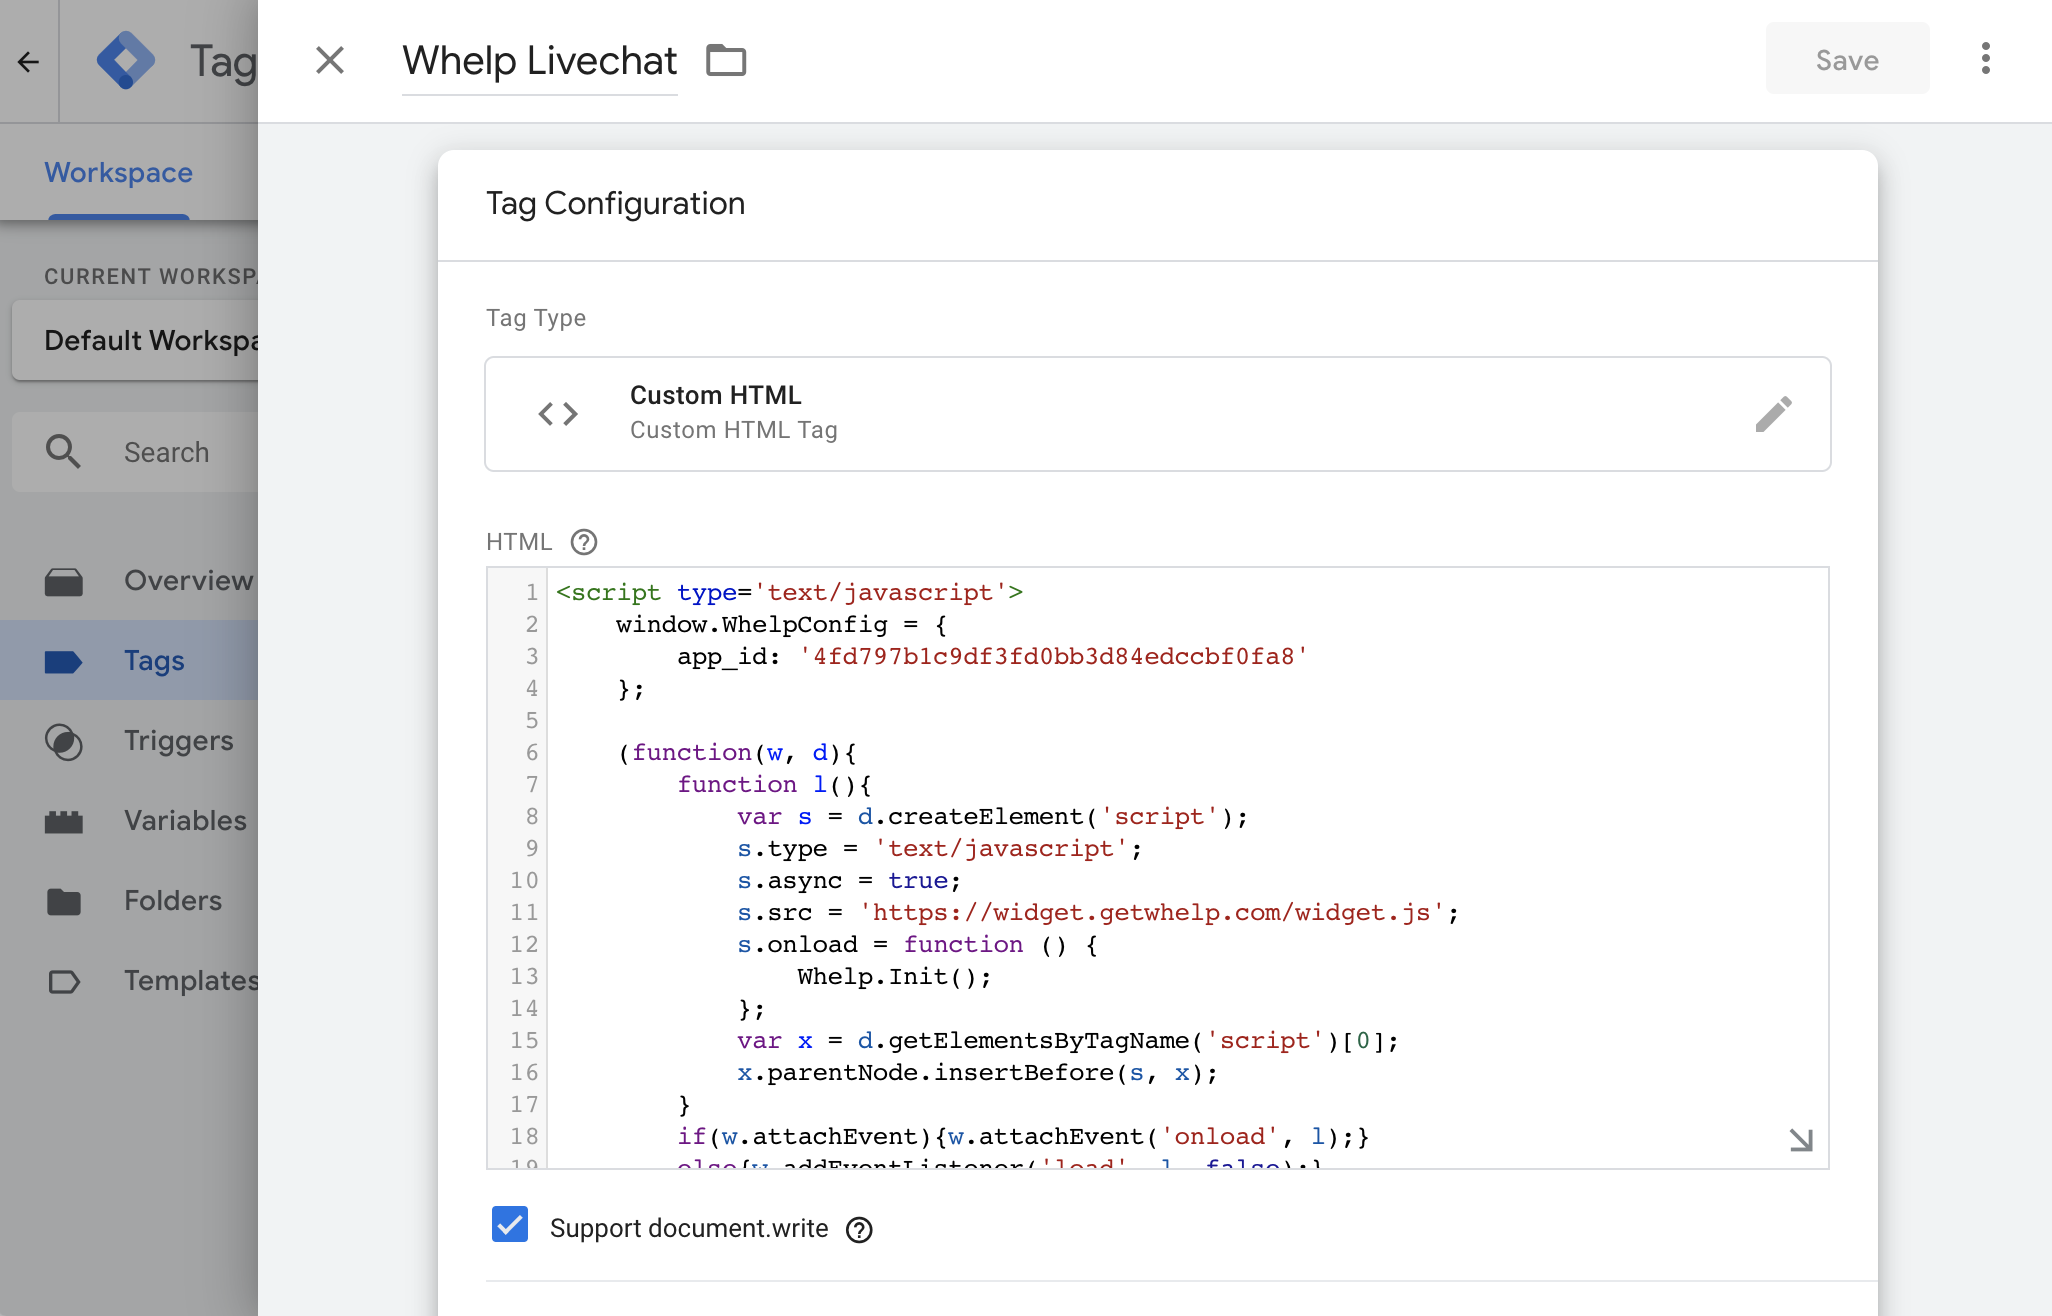Click the folder icon next to tag name

tap(726, 61)
